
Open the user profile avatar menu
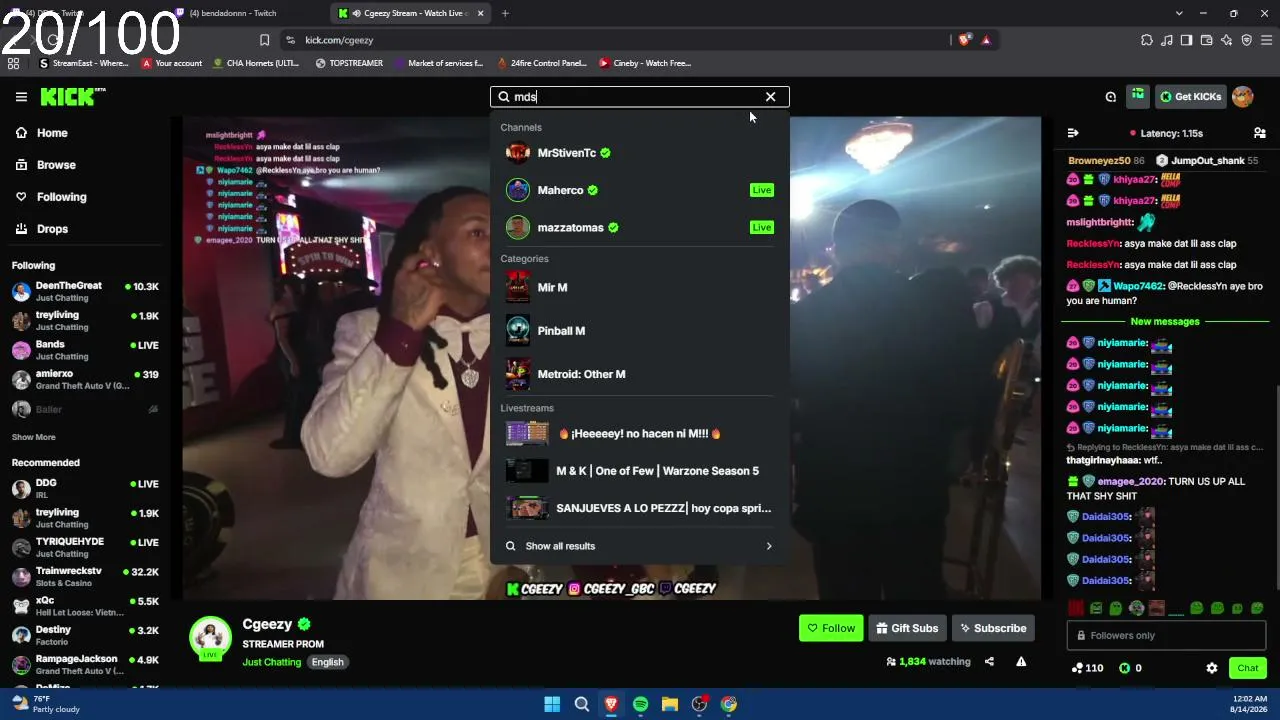1243,97
